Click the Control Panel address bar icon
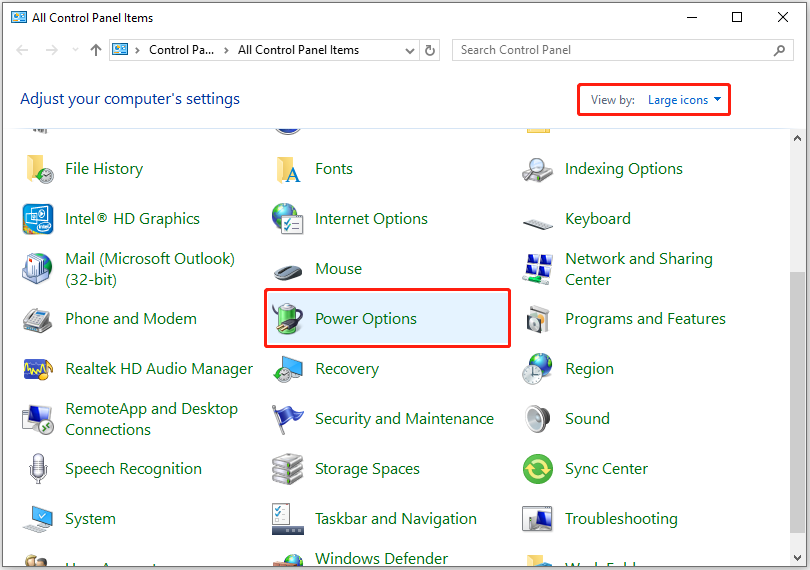Image resolution: width=810 pixels, height=570 pixels. (x=120, y=50)
